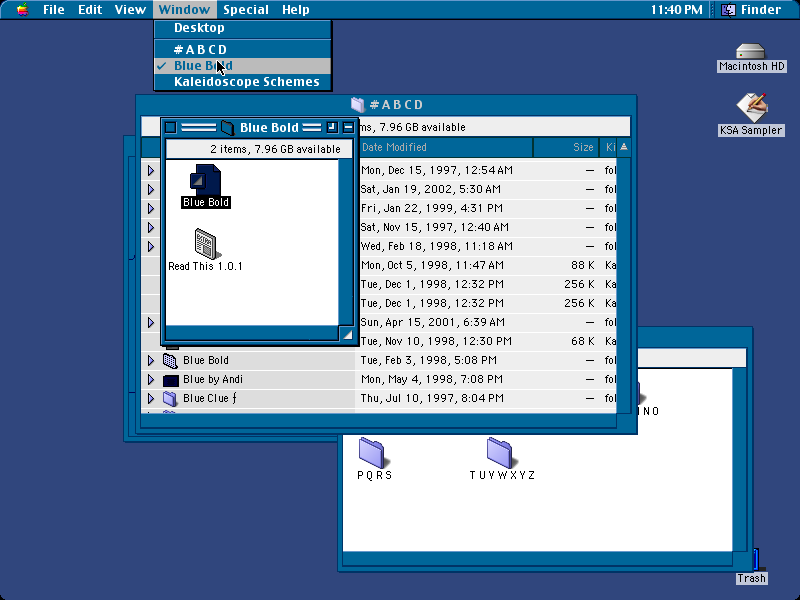This screenshot has width=800, height=600.
Task: Click the # A B C D window title bar
Action: [386, 105]
